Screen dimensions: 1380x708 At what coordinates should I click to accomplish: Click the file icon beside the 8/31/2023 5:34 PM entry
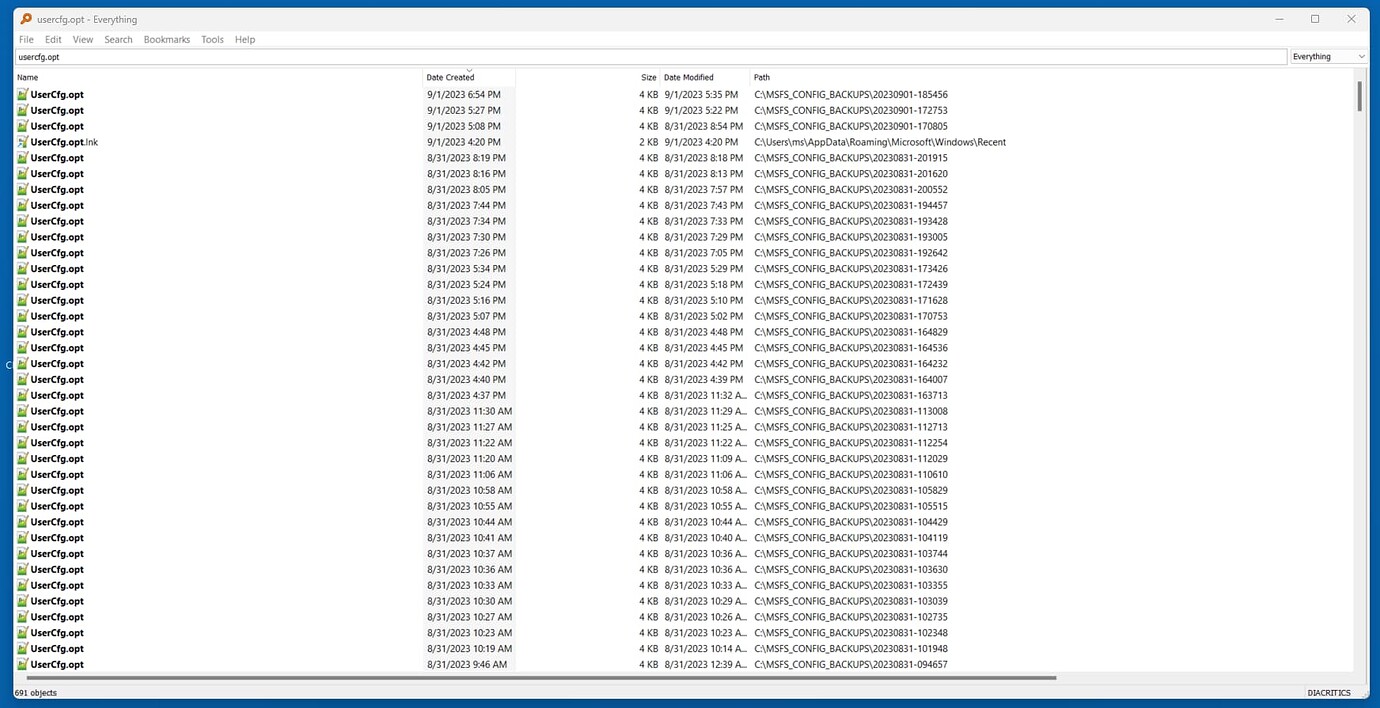[23, 268]
